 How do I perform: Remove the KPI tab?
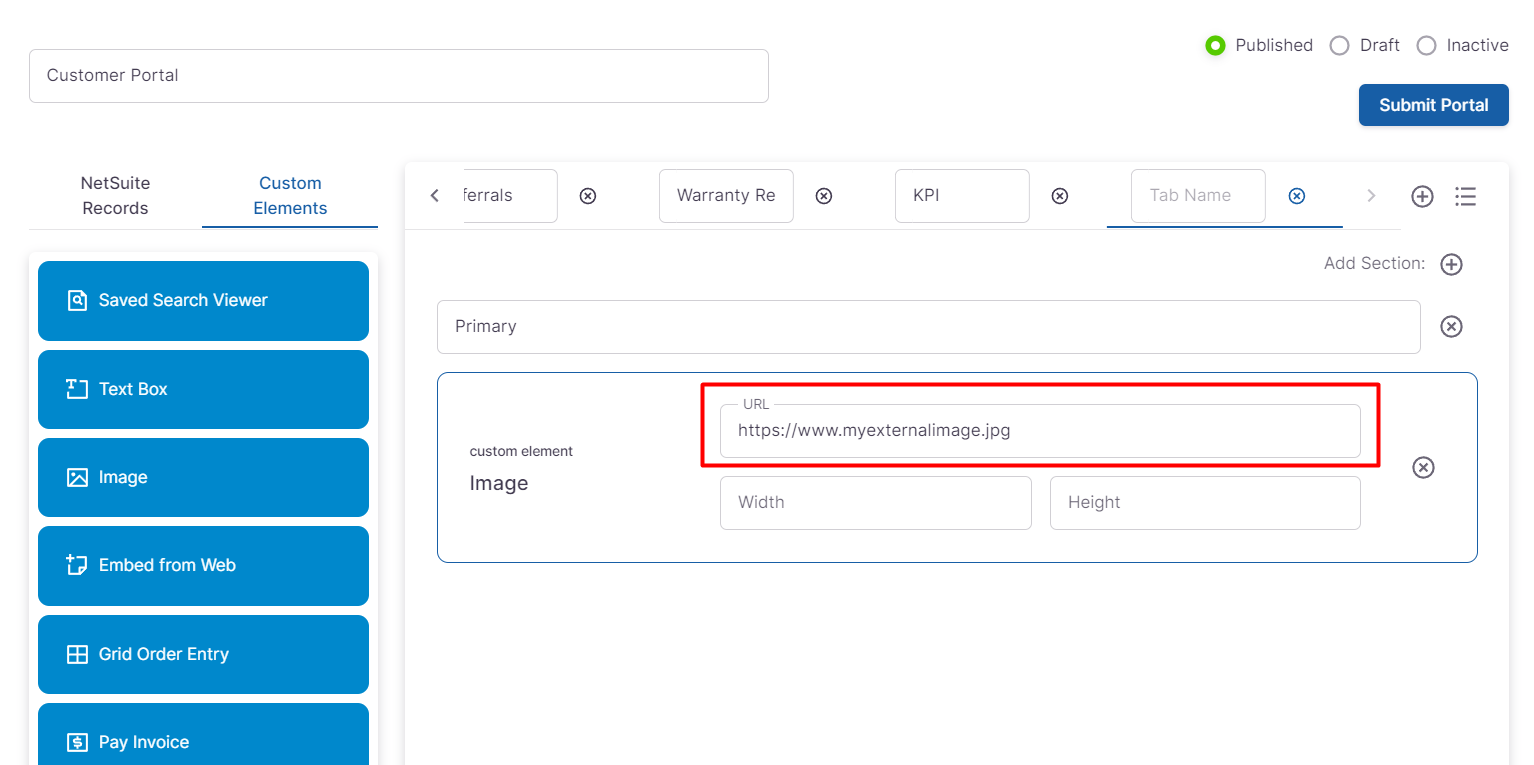pyautogui.click(x=1059, y=196)
